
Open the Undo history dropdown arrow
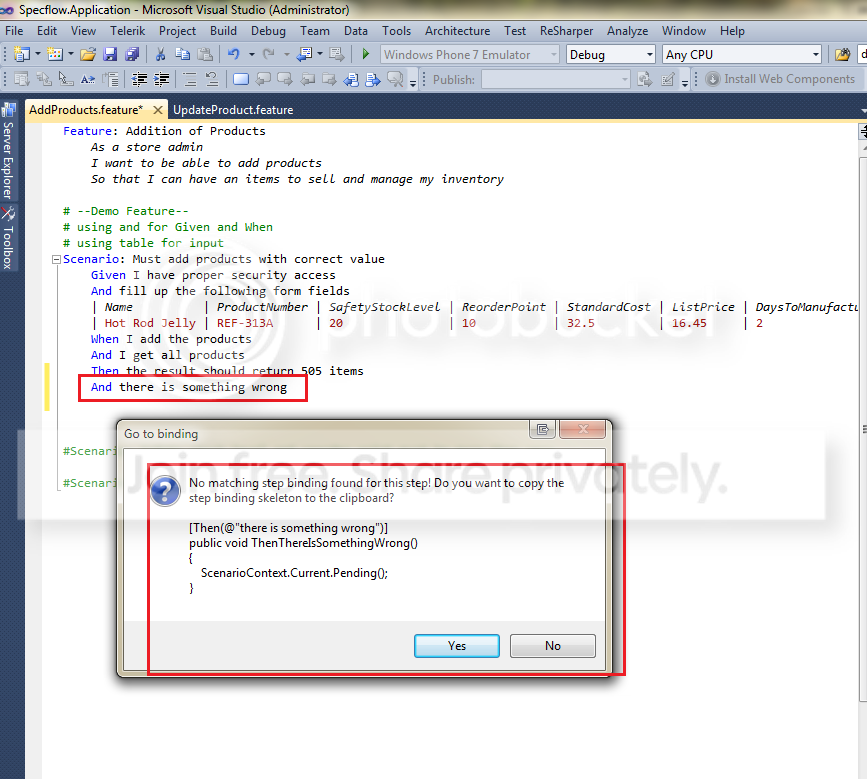point(252,54)
